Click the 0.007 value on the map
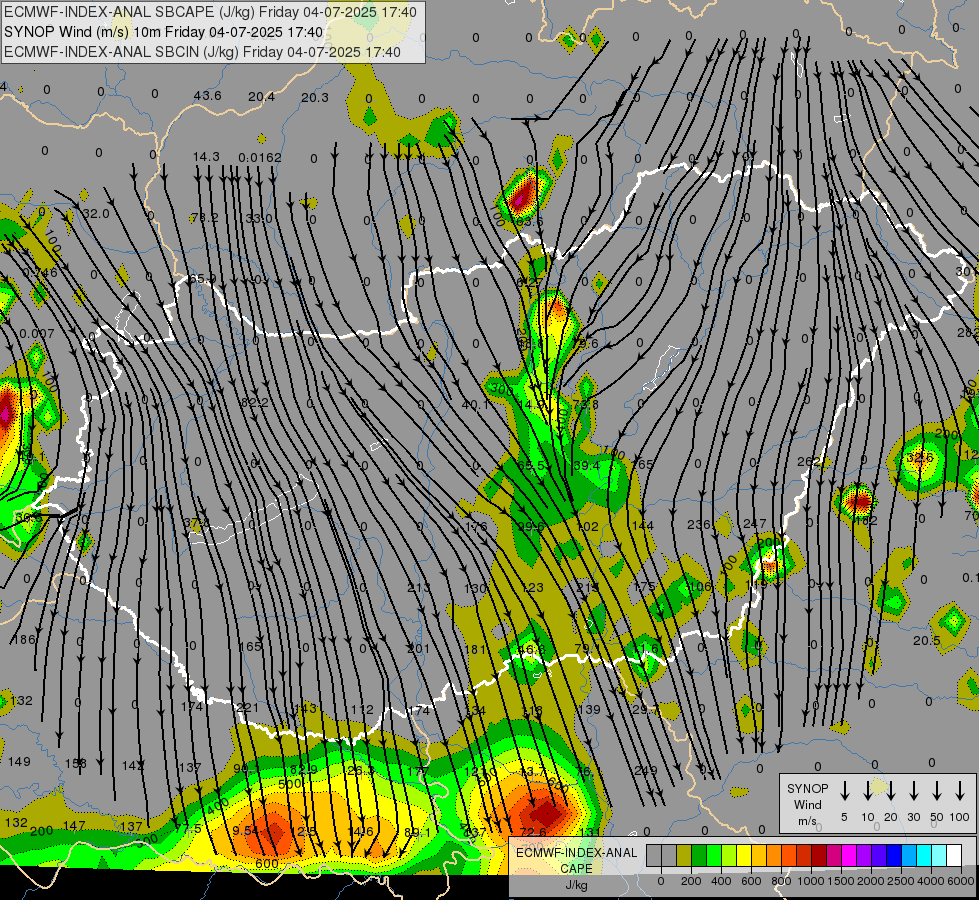979x900 pixels. 37,334
